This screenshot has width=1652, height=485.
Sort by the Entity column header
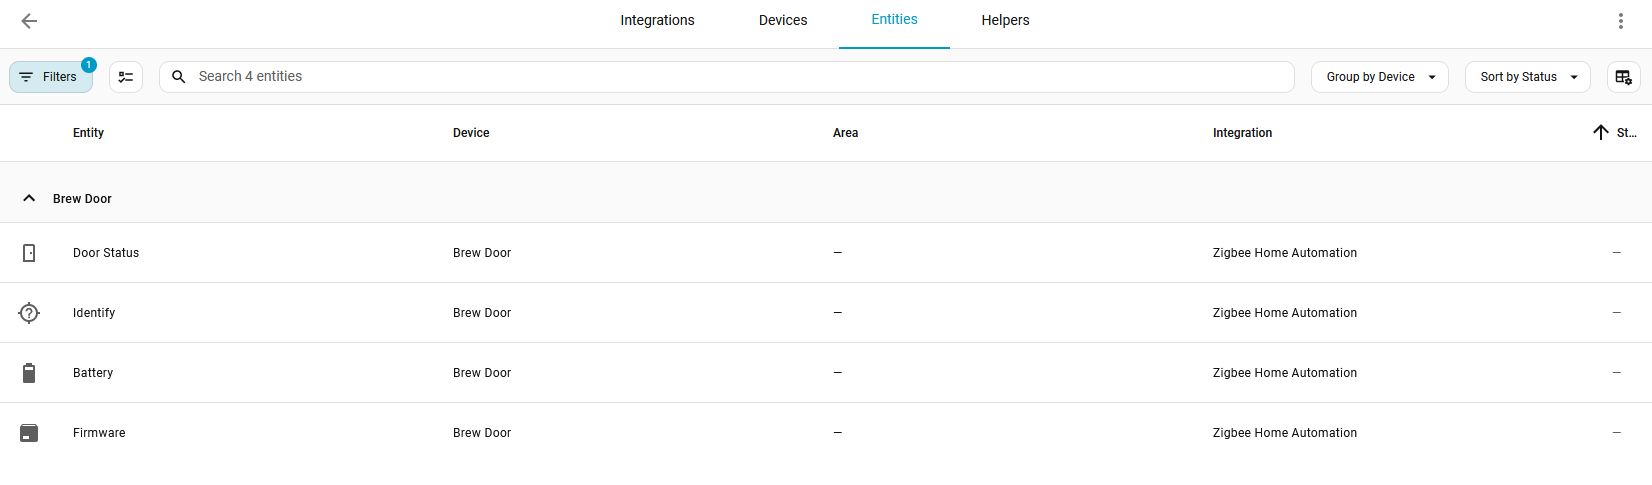(88, 133)
